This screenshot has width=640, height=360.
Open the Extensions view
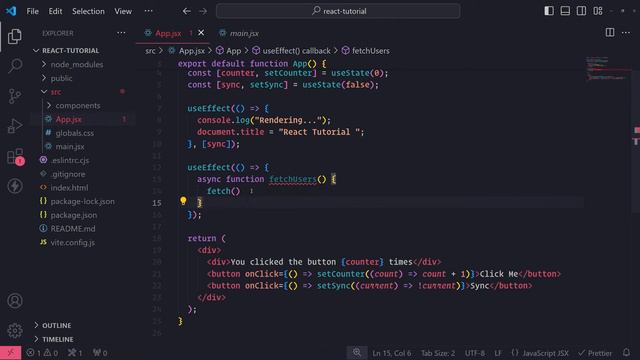coord(15,156)
